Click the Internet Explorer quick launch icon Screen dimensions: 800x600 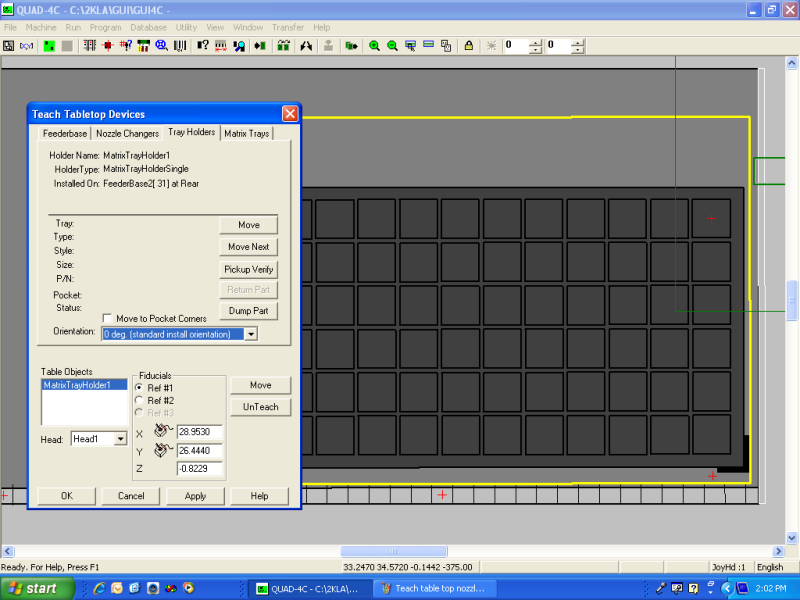(99, 588)
